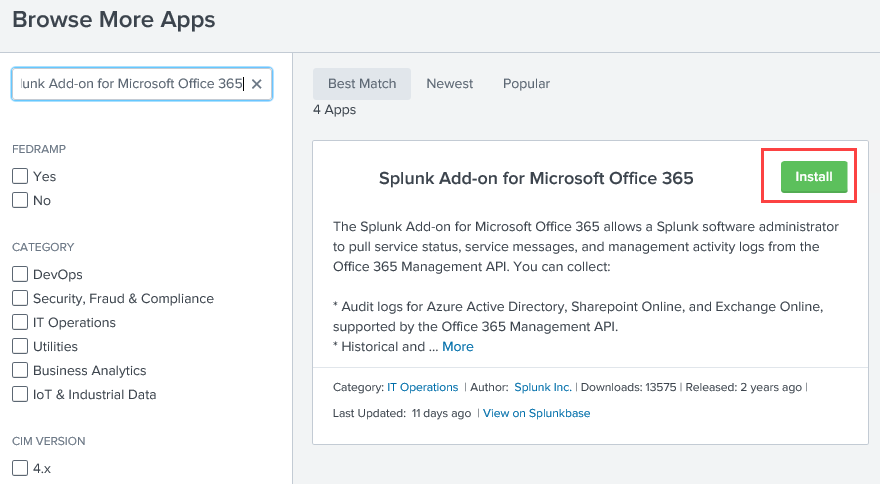
Task: Enable the DevOps category filter
Action: (20, 274)
